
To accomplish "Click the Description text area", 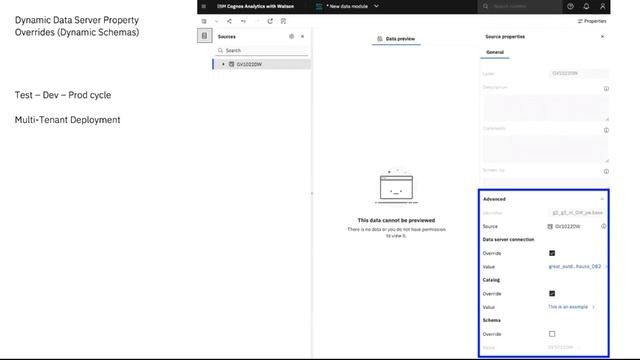I will coord(546,108).
